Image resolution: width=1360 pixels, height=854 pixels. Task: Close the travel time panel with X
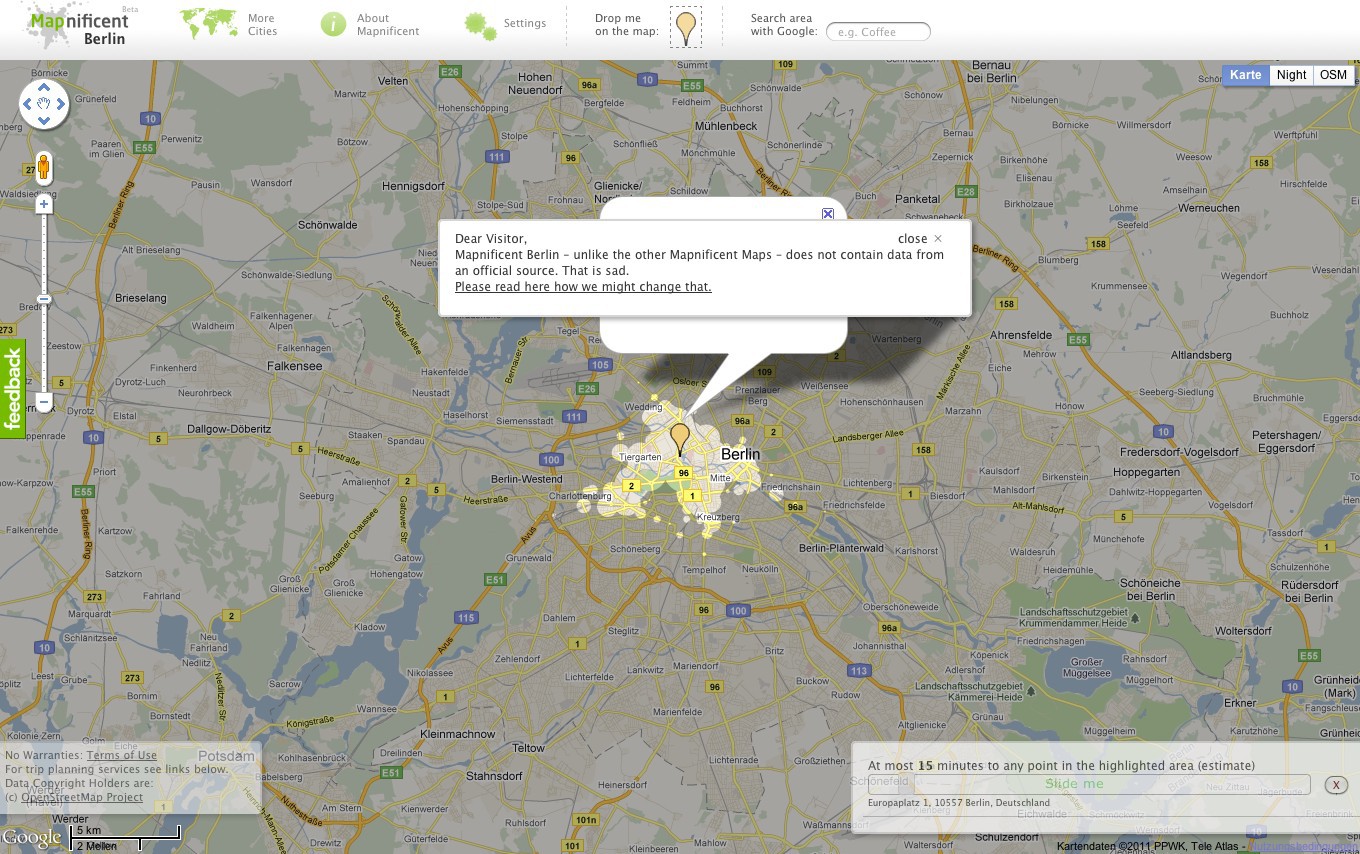(x=1336, y=785)
